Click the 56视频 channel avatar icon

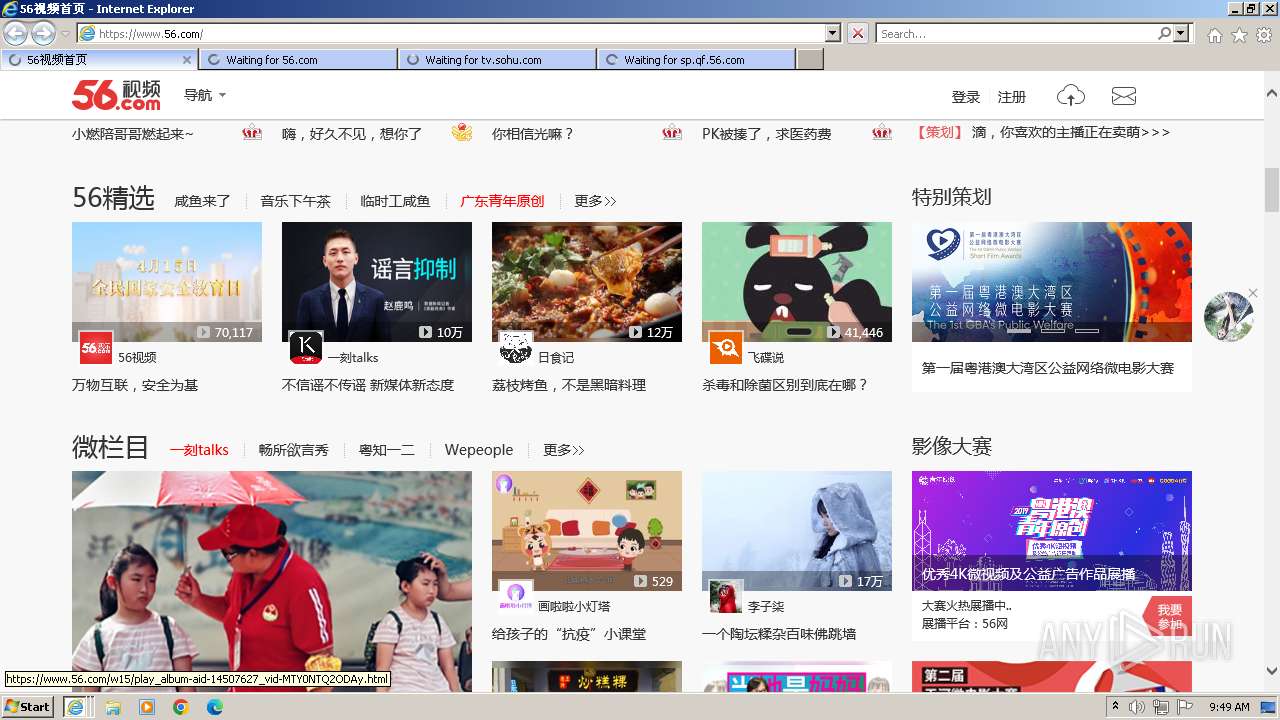96,347
